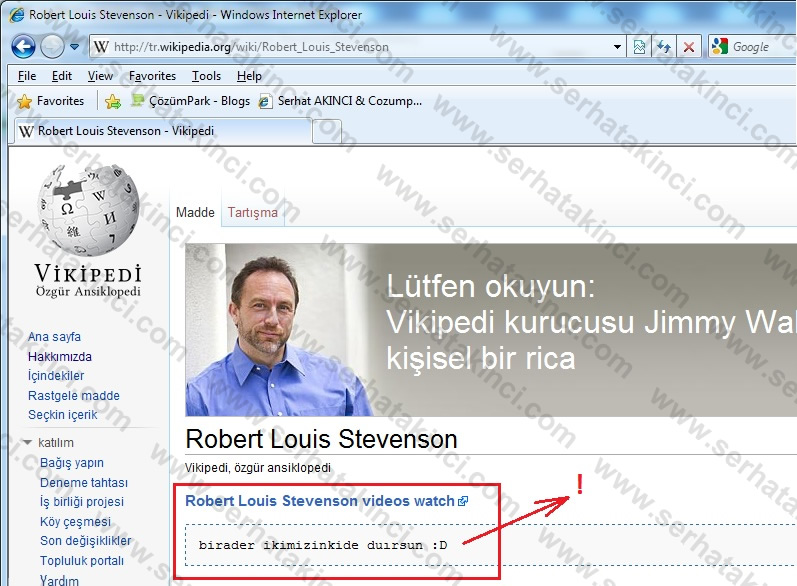Click the 'Vikipedi, özgür ansiklopedi' subtitle text
Viewport: 797px width, 586px height.
[x=258, y=468]
